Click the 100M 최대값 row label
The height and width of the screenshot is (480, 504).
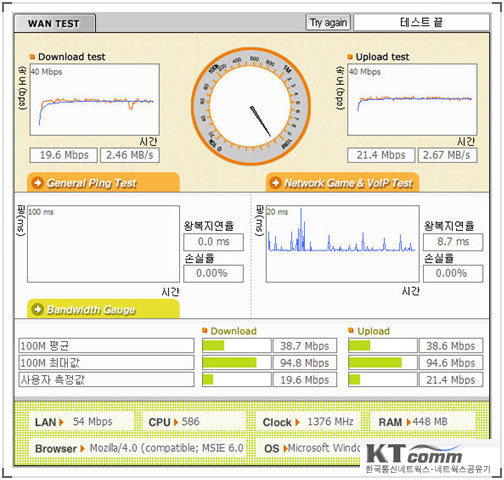106,363
